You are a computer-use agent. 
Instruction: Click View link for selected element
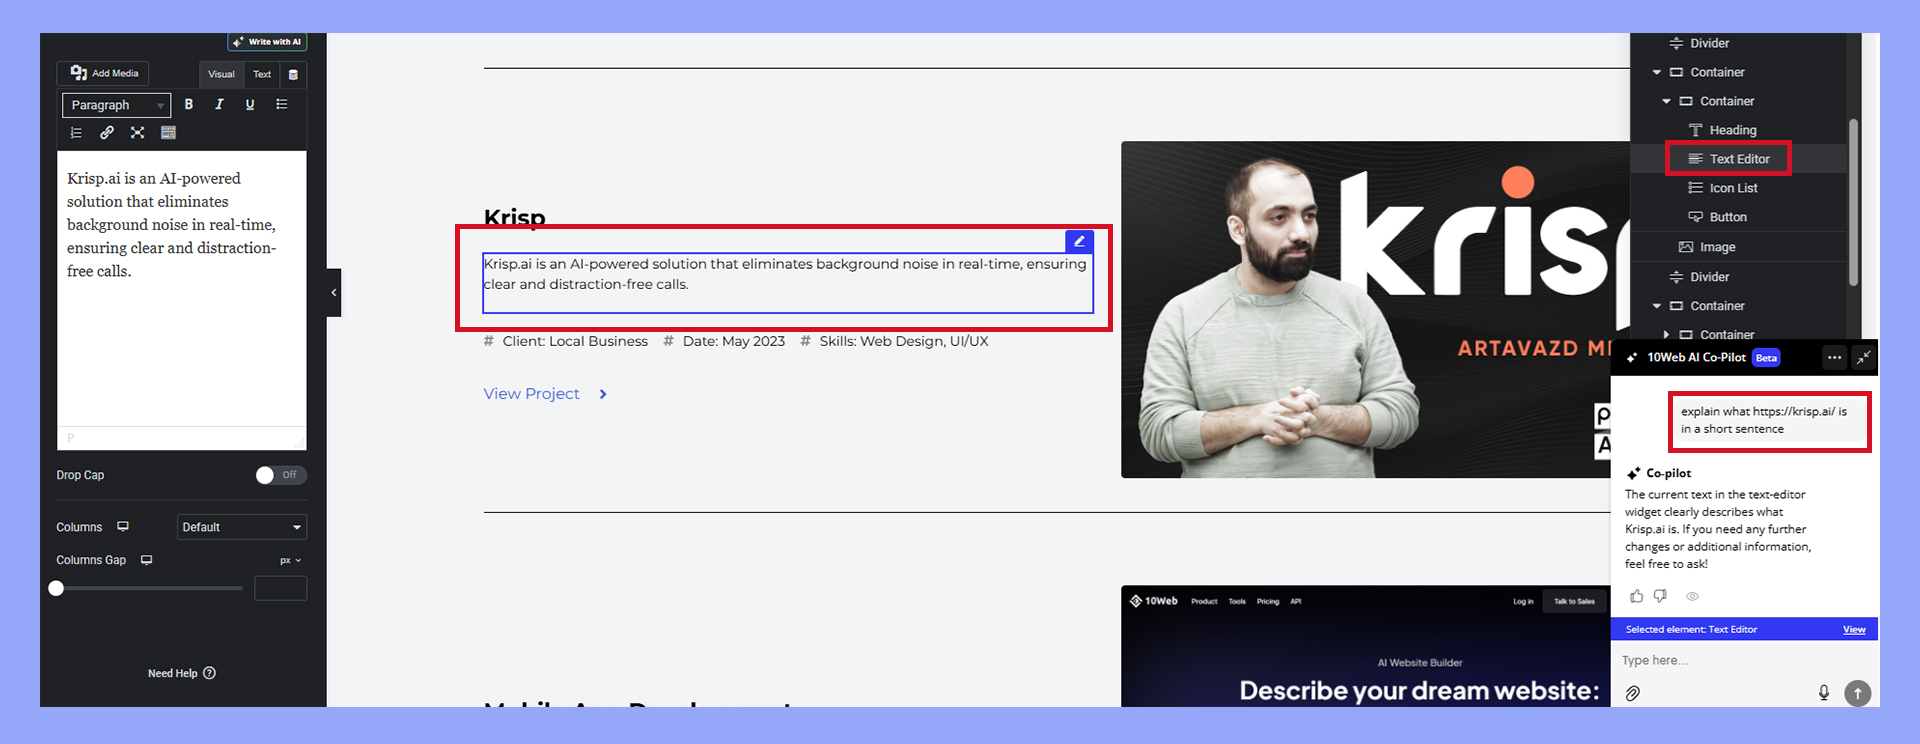[x=1854, y=629]
